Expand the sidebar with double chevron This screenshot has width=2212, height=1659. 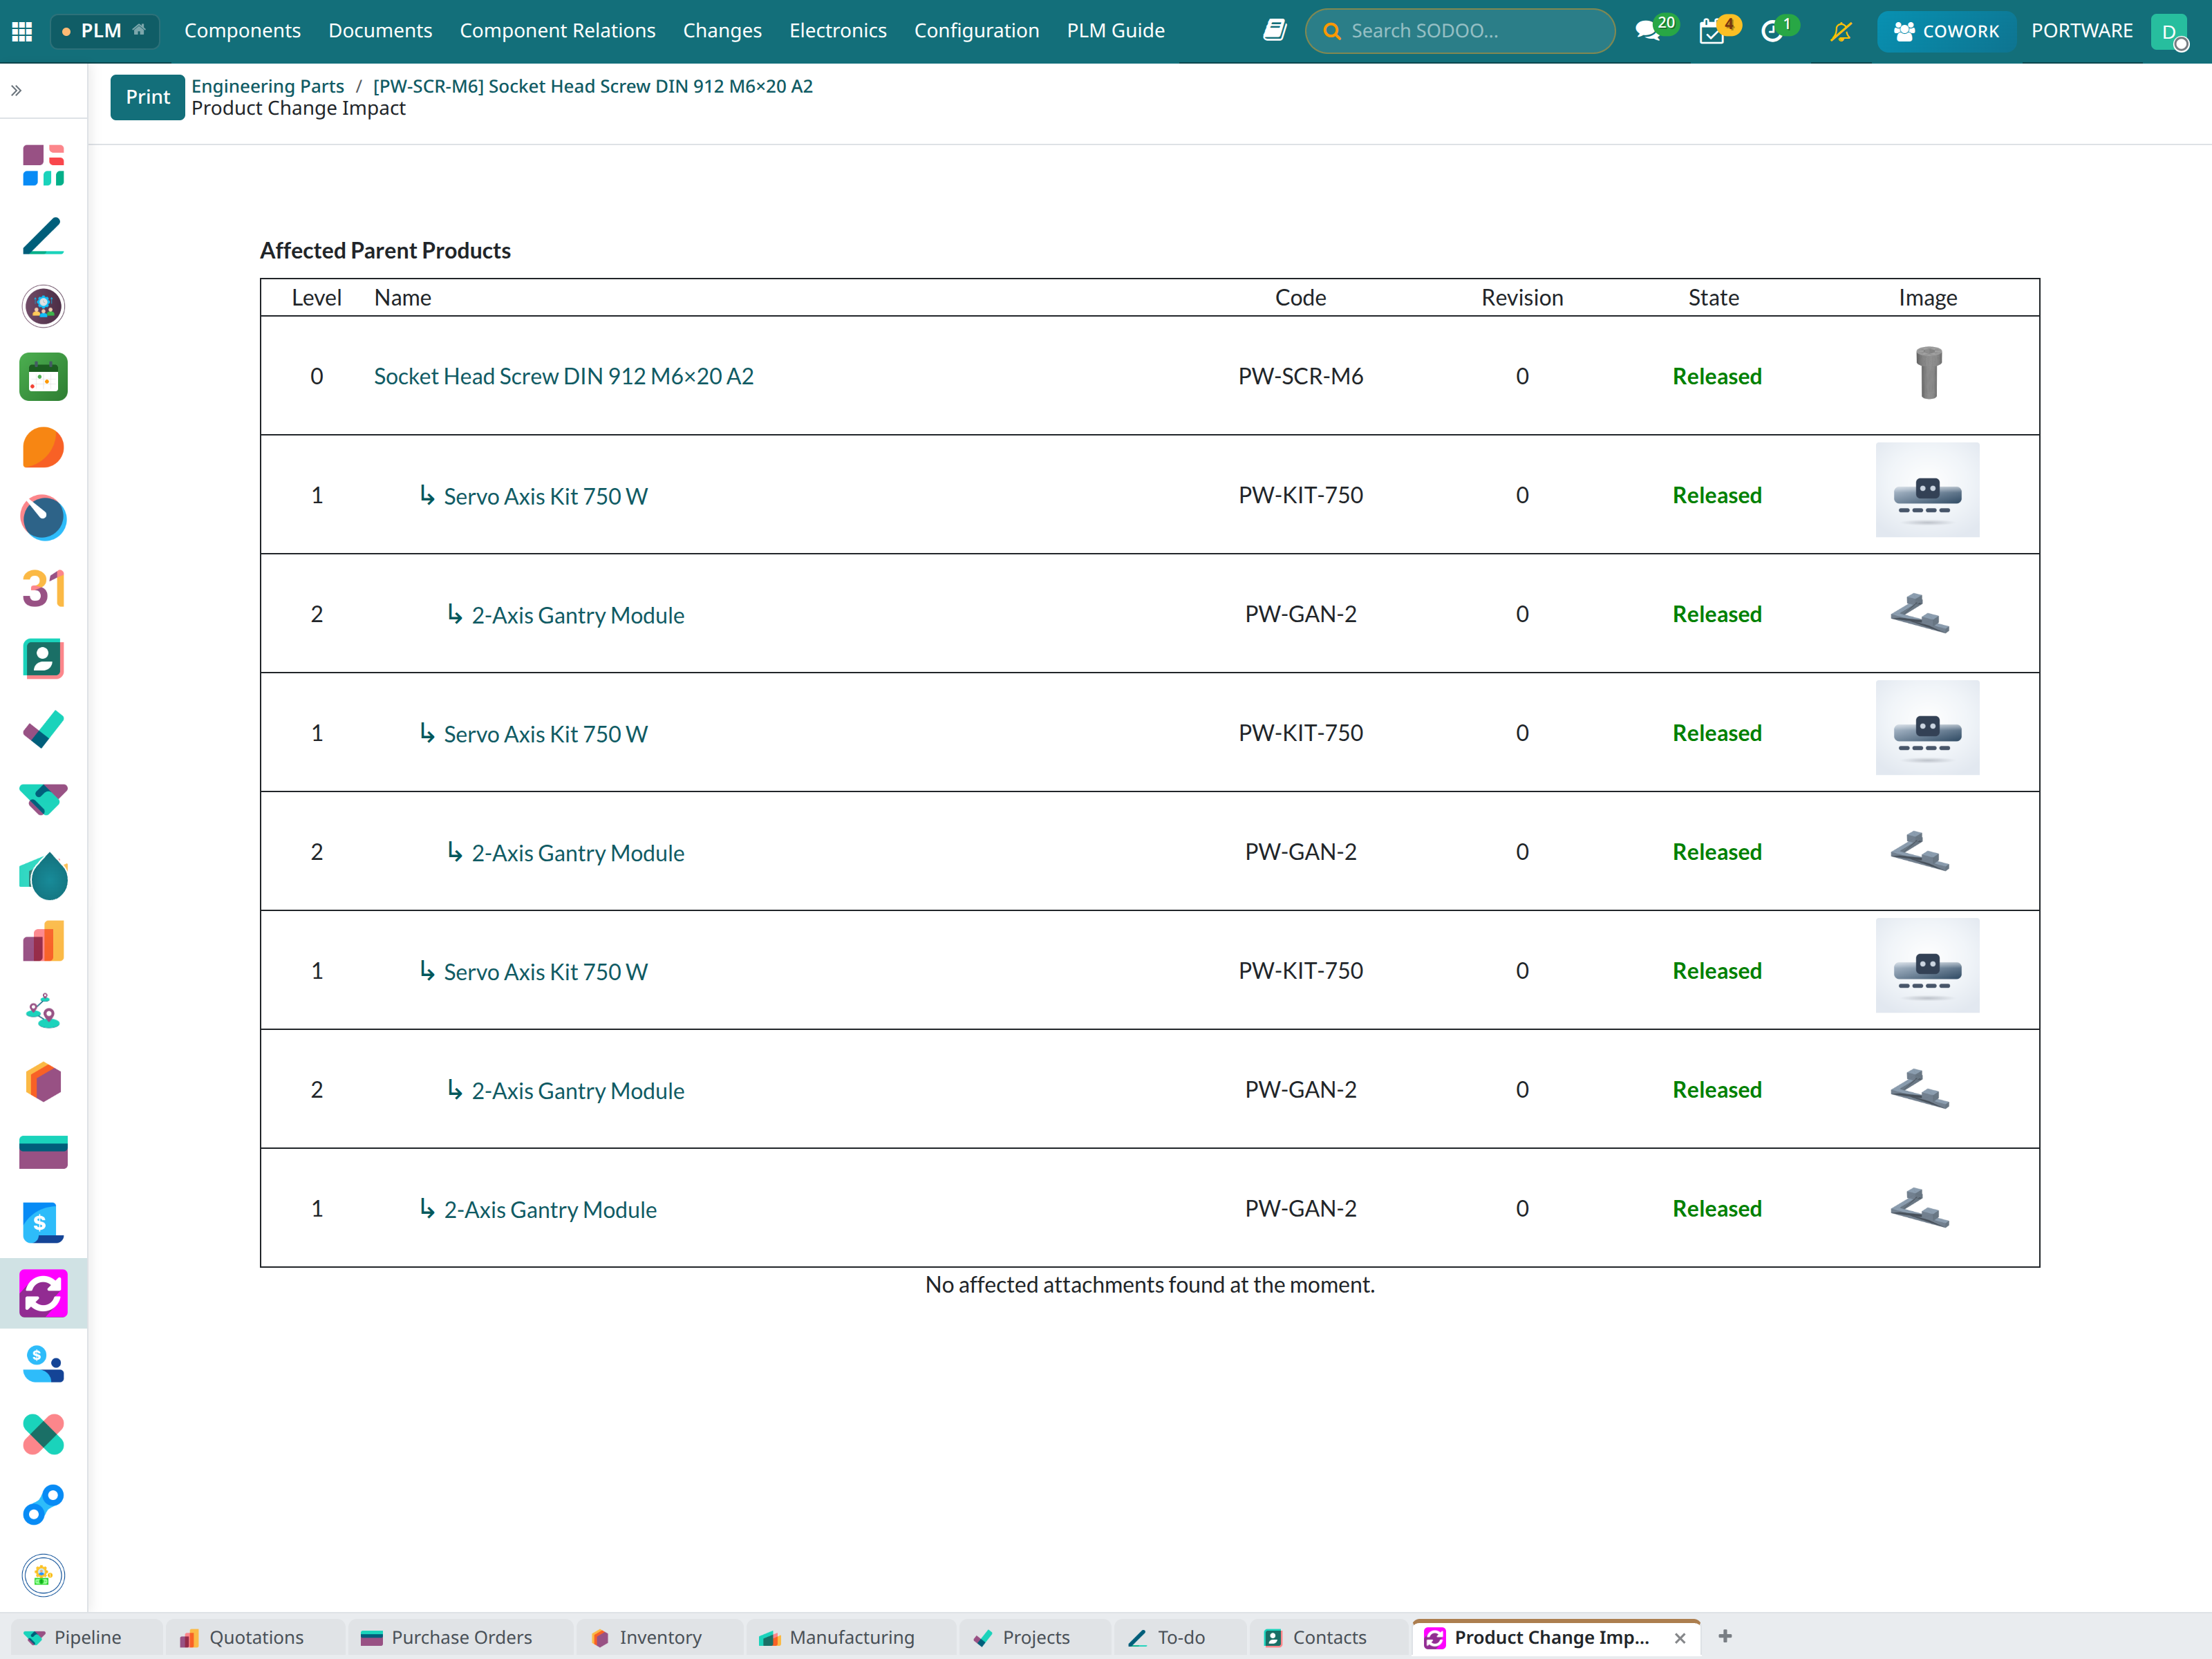(x=16, y=91)
